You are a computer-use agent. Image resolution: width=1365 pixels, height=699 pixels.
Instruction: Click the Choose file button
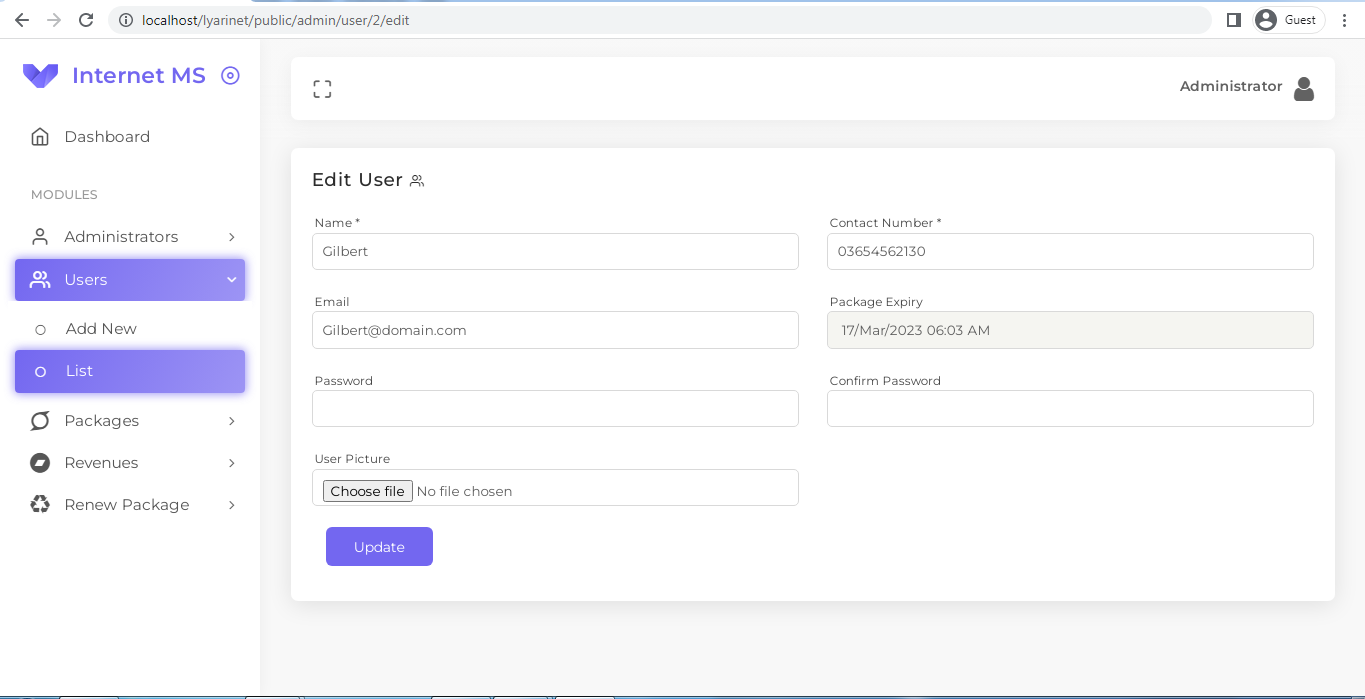367,490
